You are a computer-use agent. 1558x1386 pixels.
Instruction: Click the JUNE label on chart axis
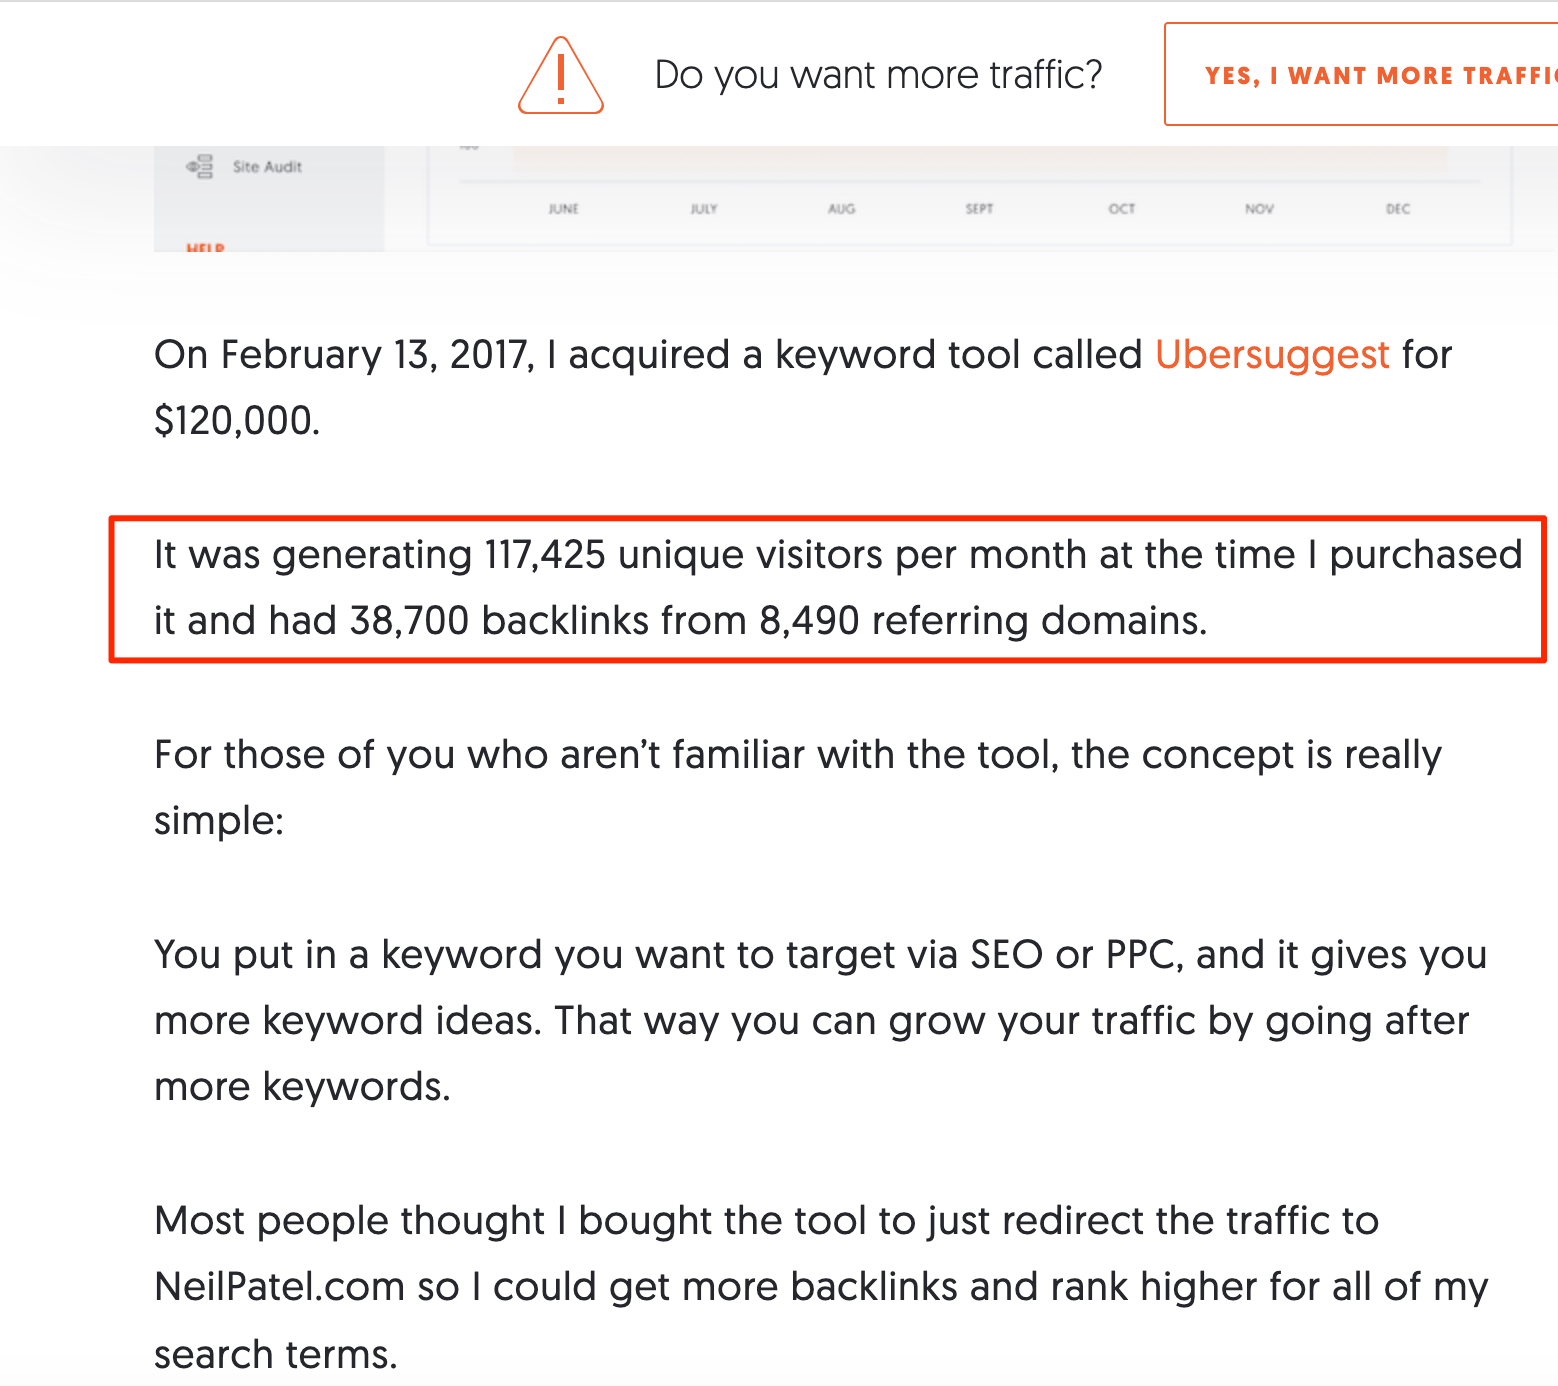coord(563,209)
